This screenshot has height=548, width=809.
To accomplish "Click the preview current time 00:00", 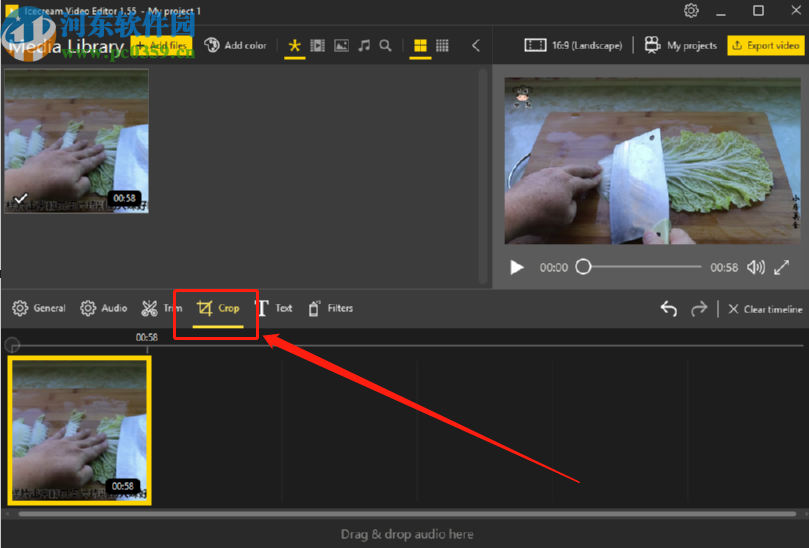I will click(554, 267).
